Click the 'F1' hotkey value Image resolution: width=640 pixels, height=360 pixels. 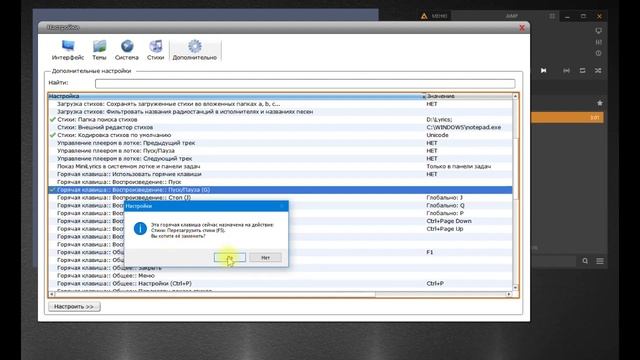(430, 252)
